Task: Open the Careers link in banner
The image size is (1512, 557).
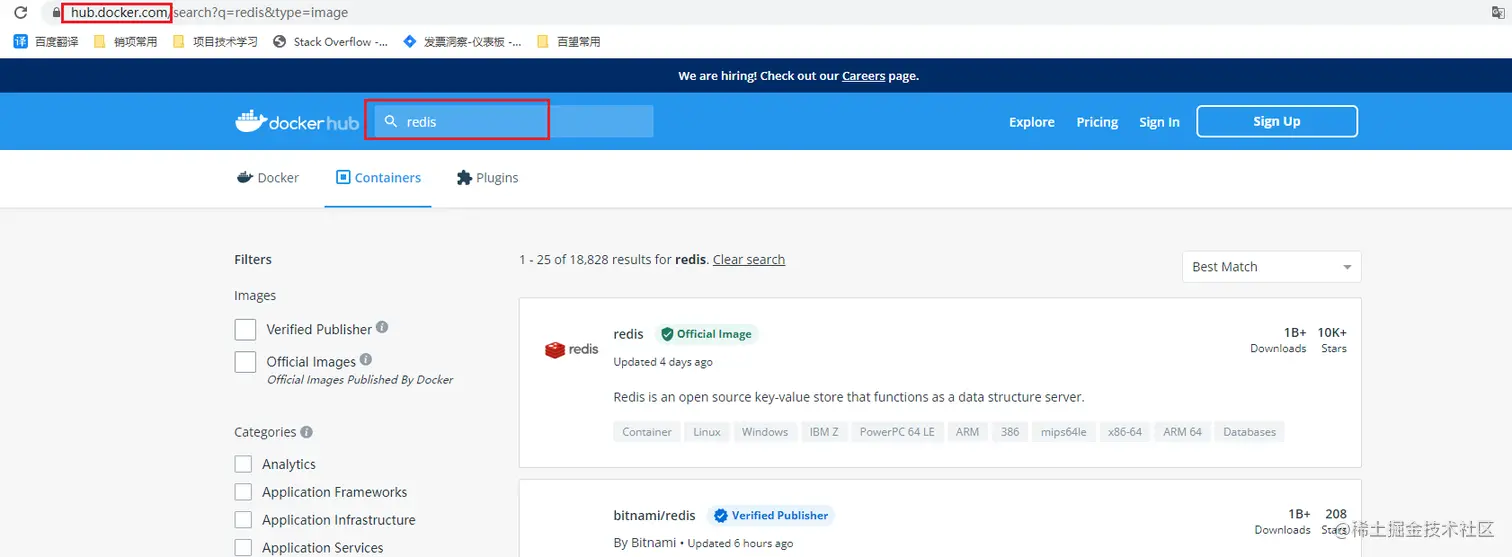Action: 863,76
